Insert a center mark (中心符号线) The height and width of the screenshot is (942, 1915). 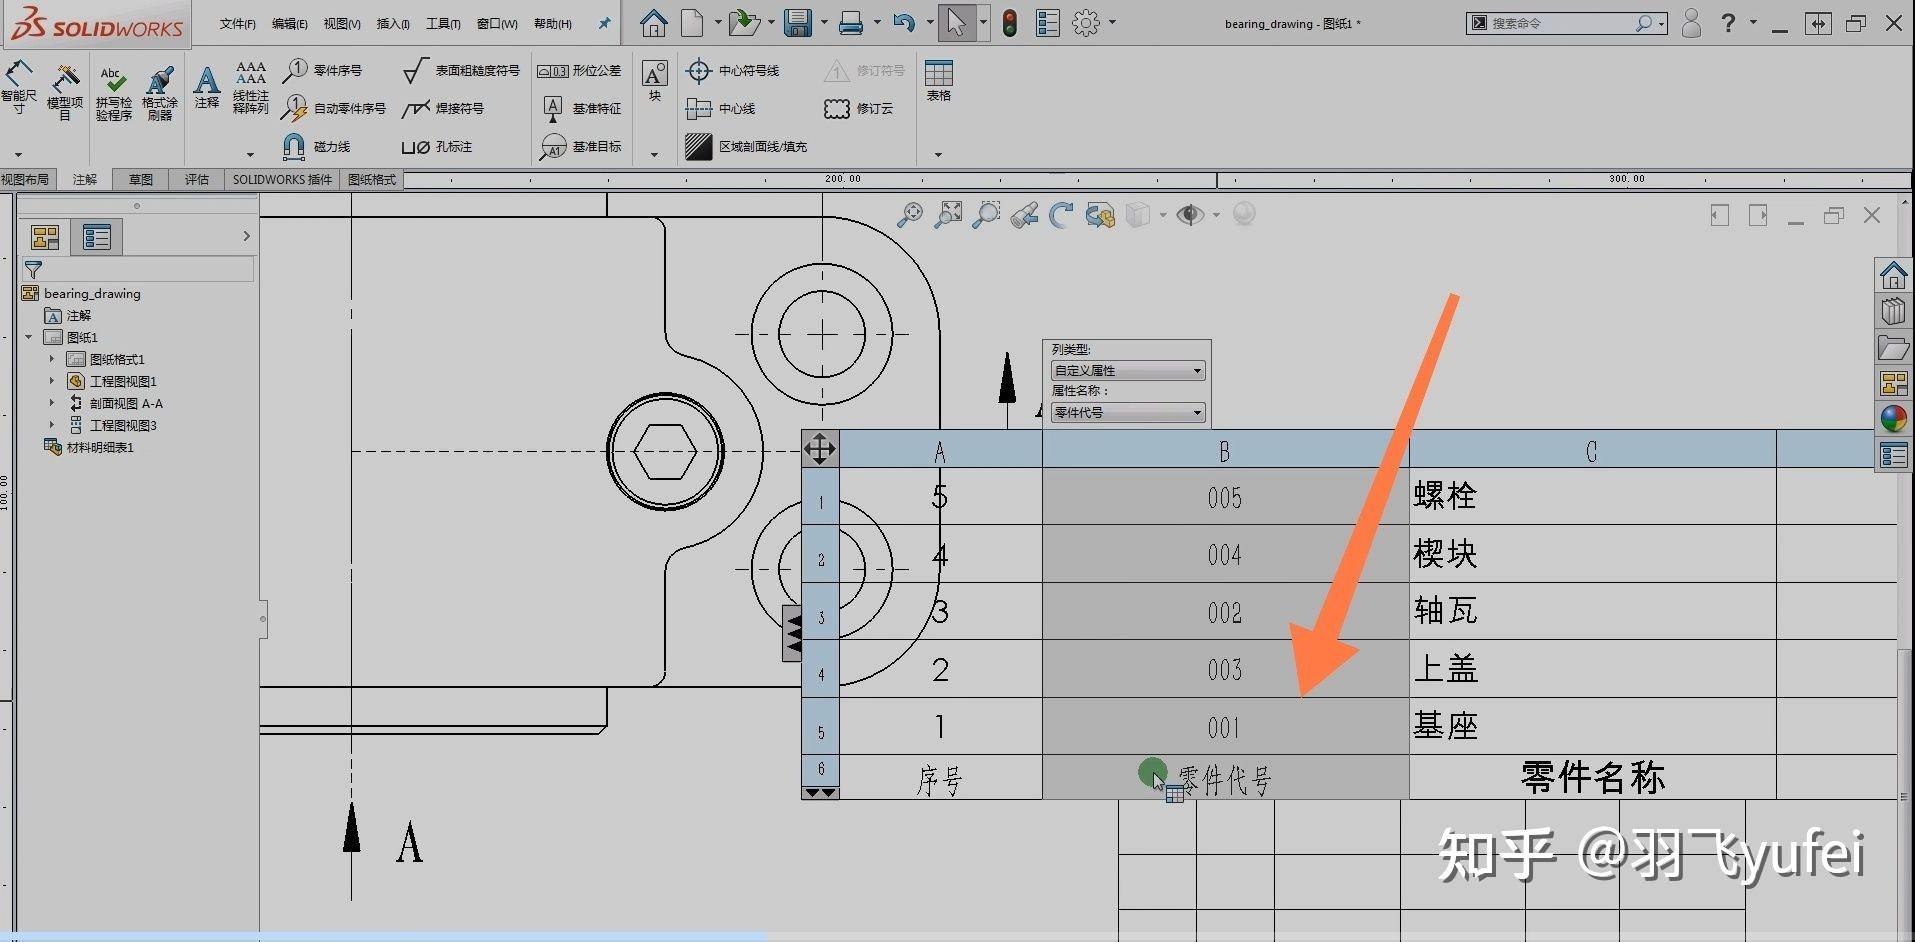click(733, 71)
